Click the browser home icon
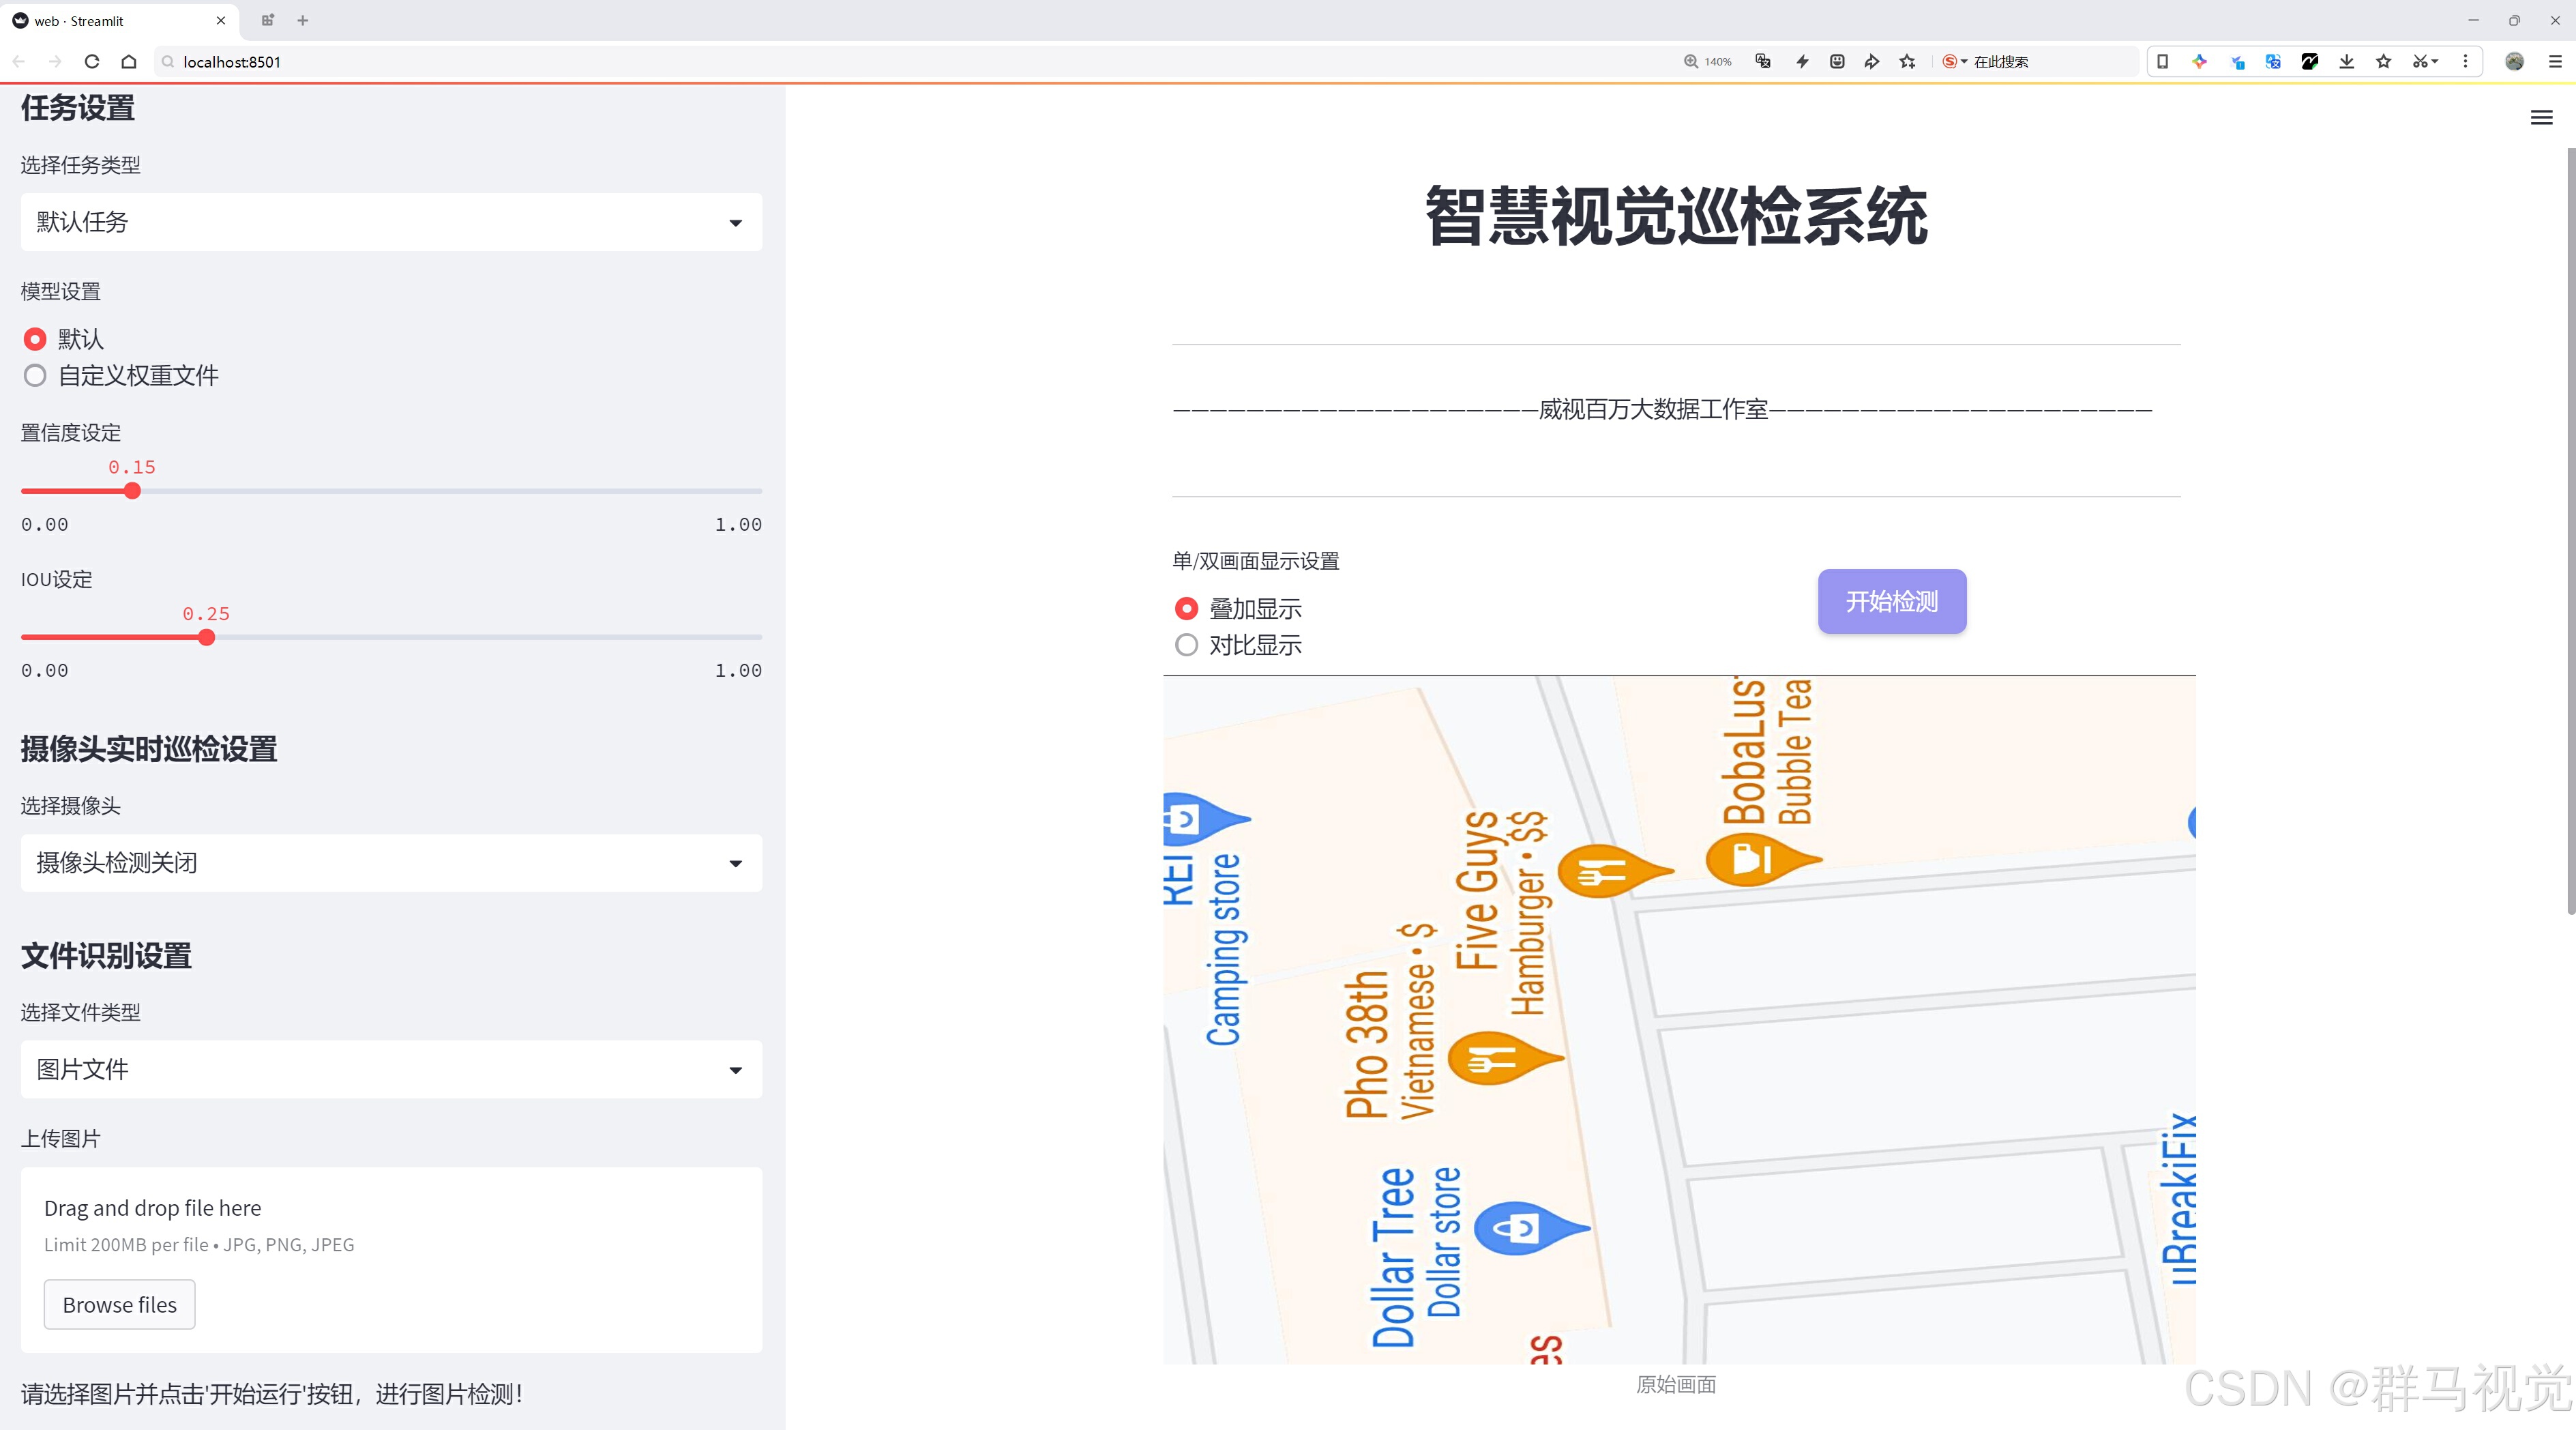 click(129, 62)
